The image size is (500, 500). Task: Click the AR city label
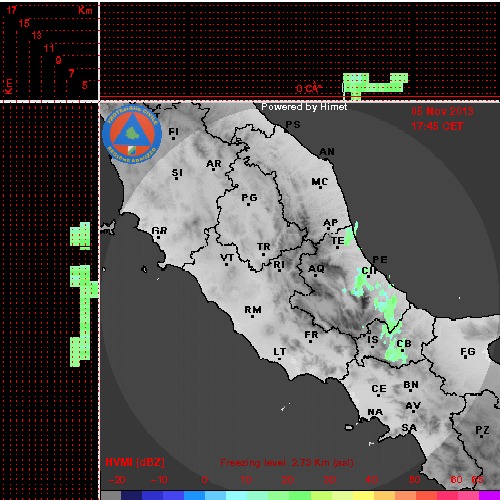pos(214,164)
